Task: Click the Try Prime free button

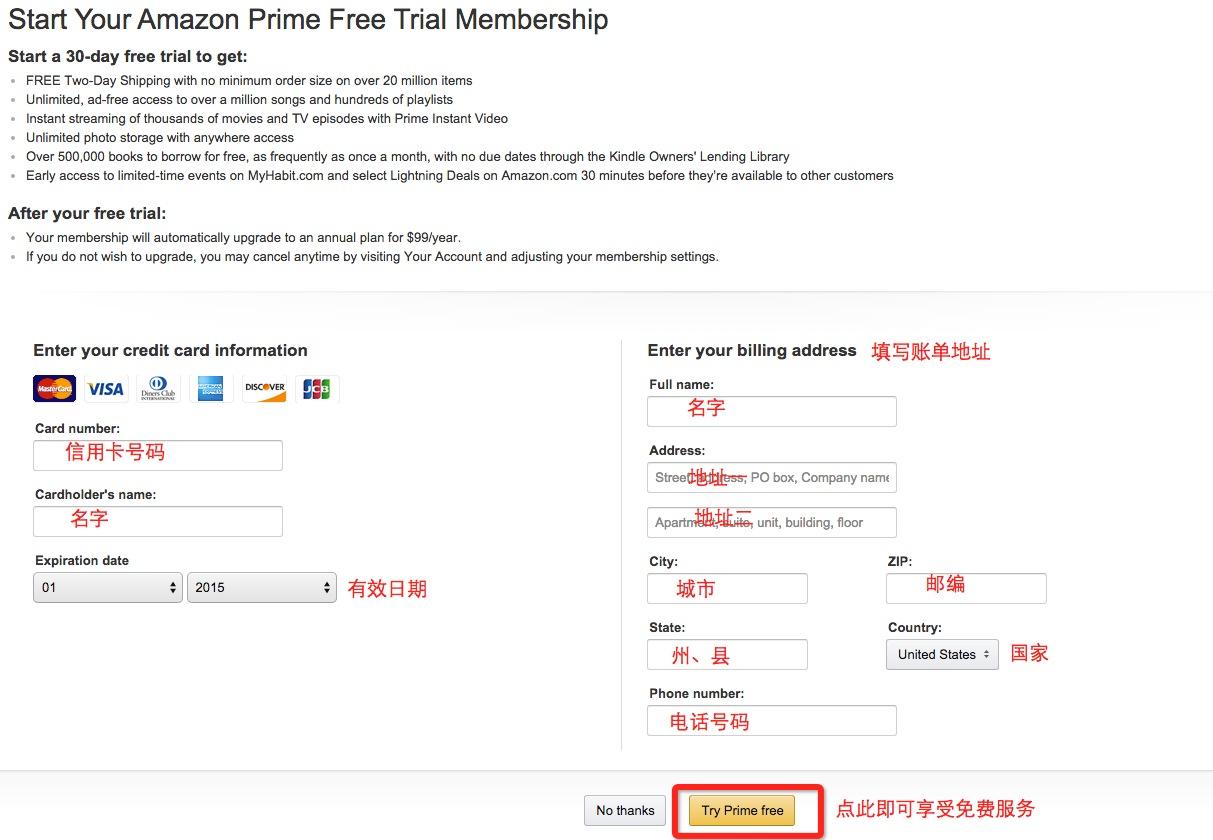Action: [x=742, y=811]
